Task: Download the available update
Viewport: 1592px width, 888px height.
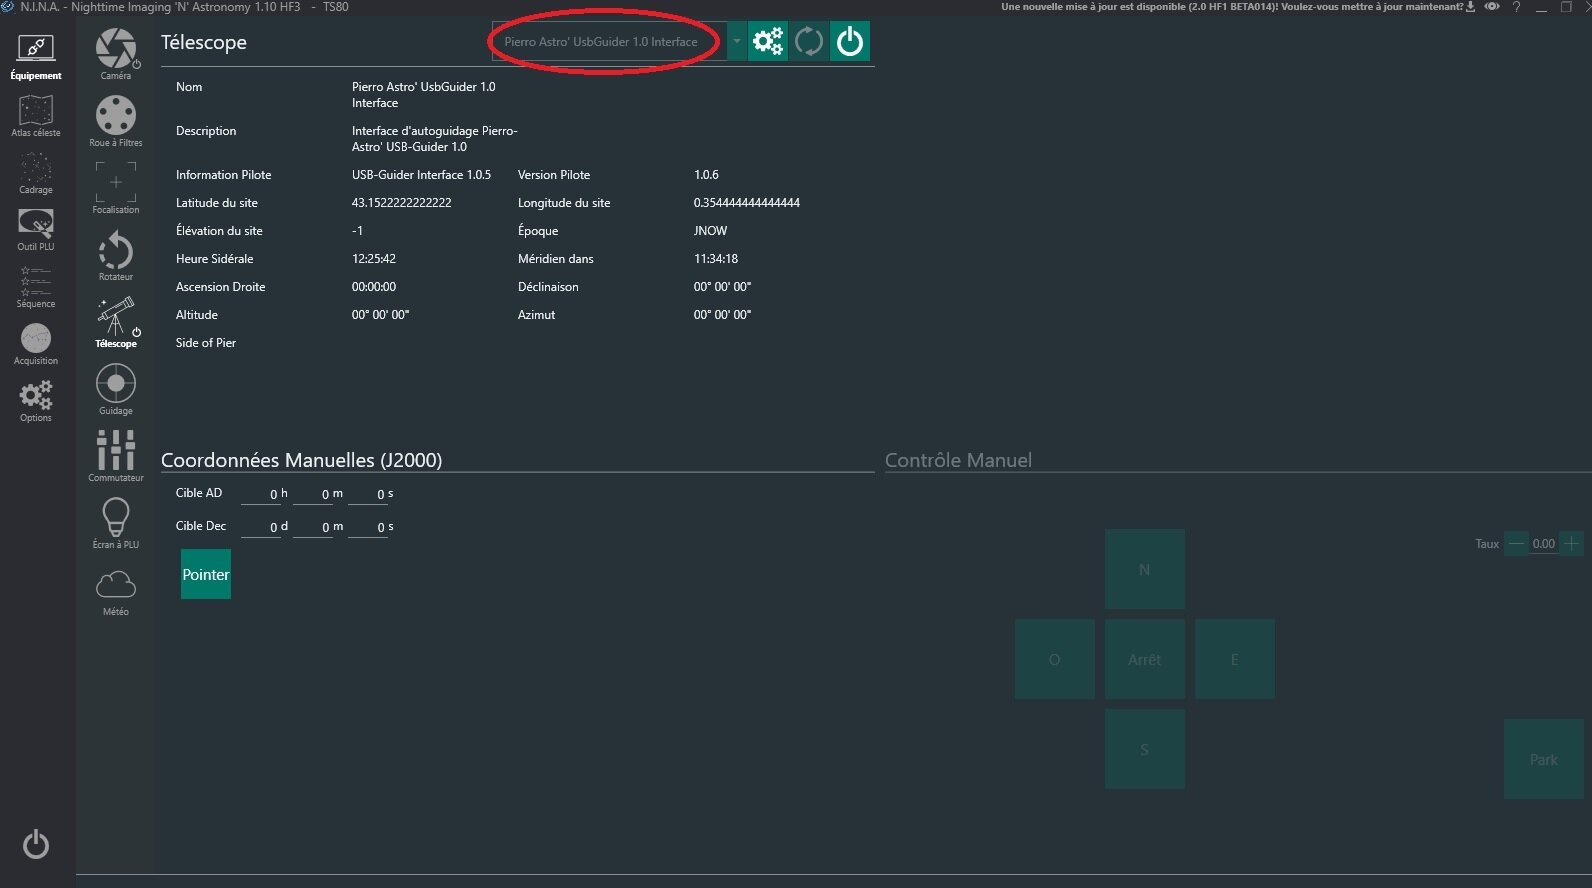Action: click(x=1470, y=7)
